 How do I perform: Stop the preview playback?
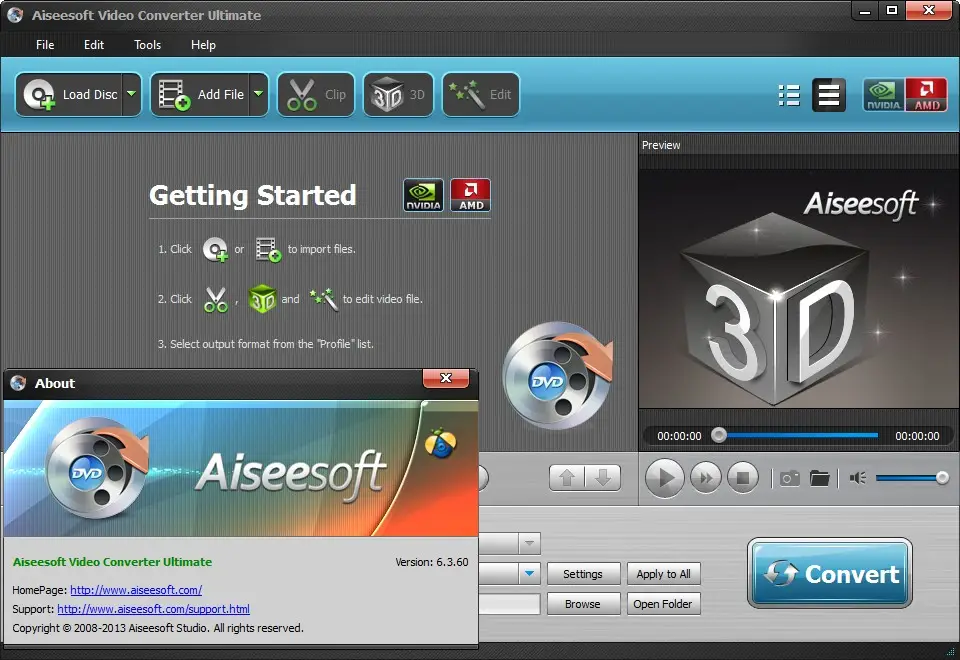tap(743, 478)
